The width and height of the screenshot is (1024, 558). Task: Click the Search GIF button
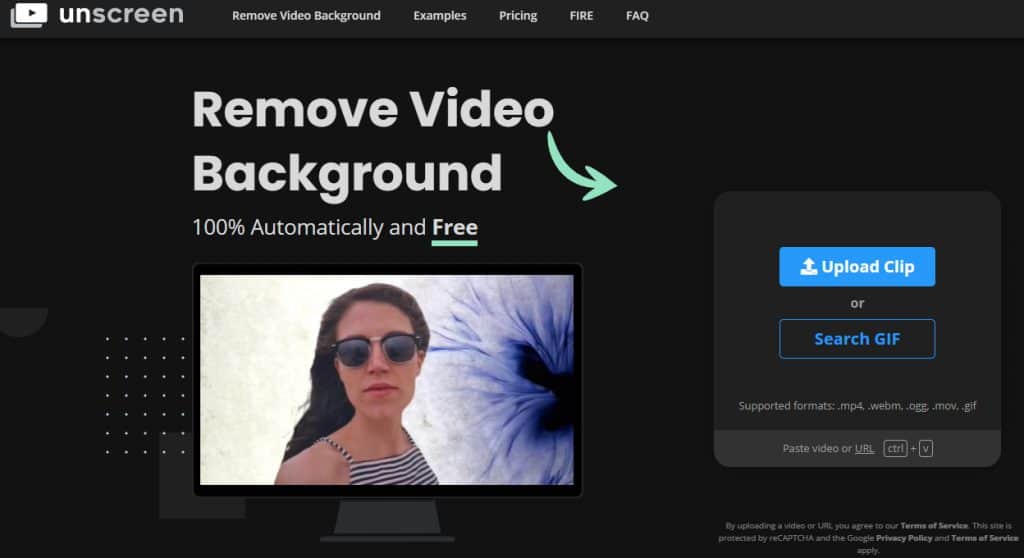[857, 339]
